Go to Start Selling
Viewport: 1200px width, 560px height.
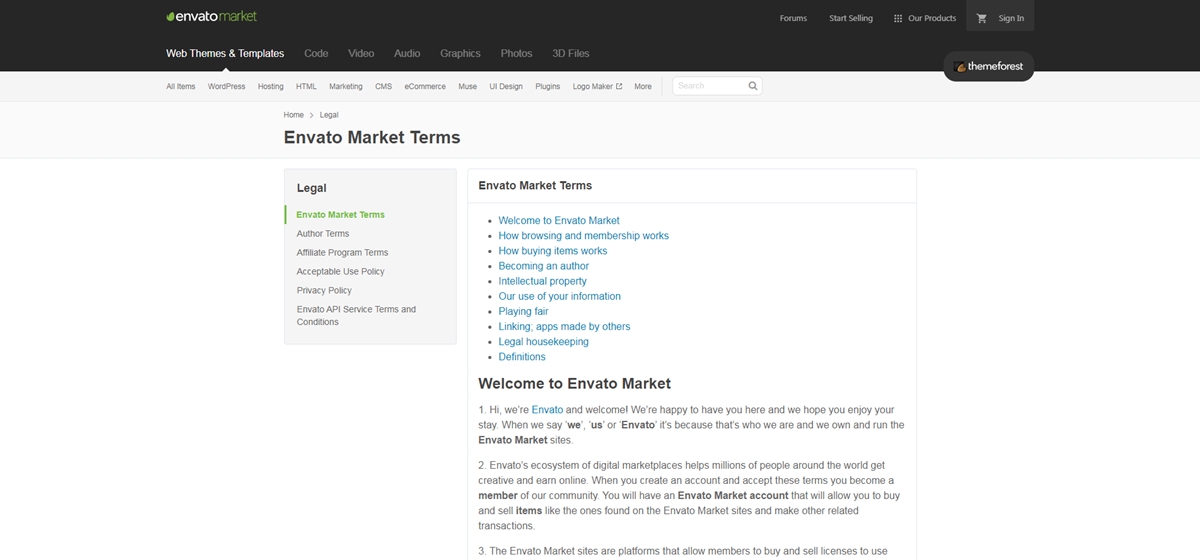coord(851,18)
